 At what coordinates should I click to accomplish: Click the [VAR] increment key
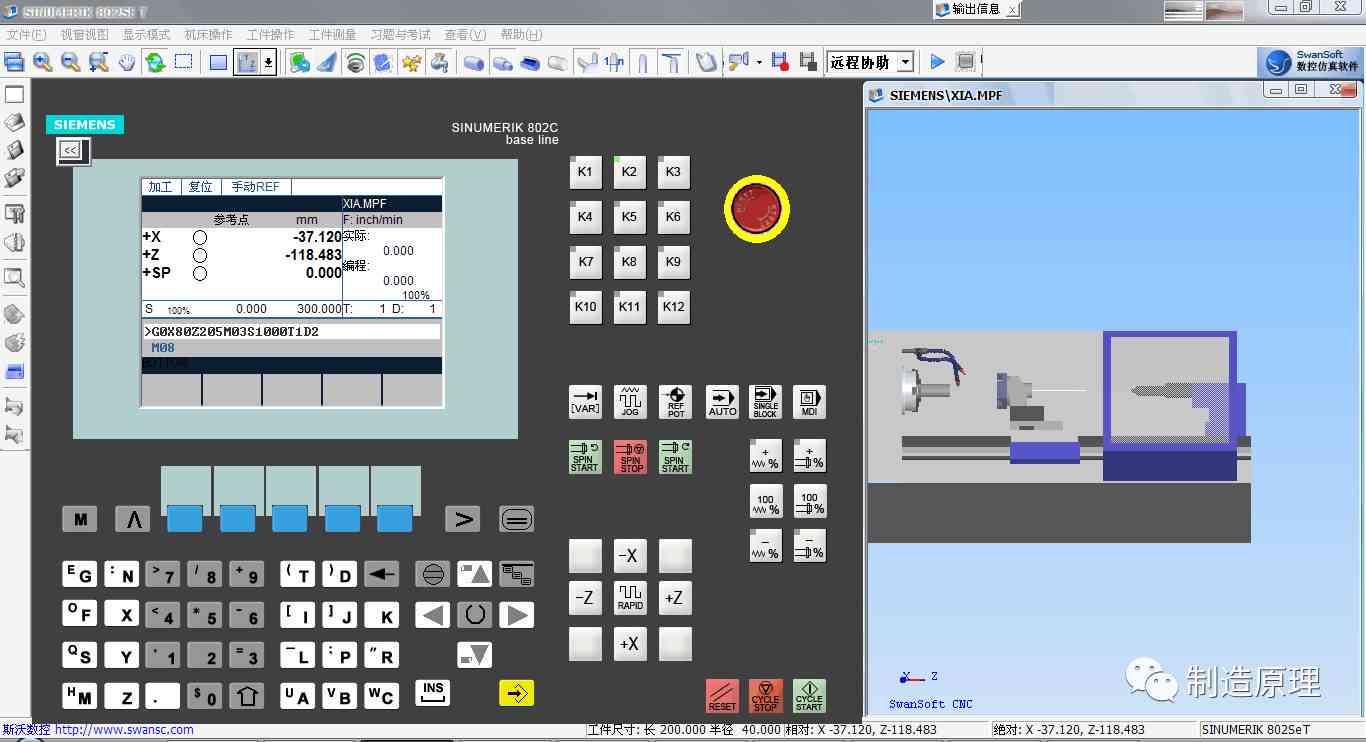pos(585,402)
